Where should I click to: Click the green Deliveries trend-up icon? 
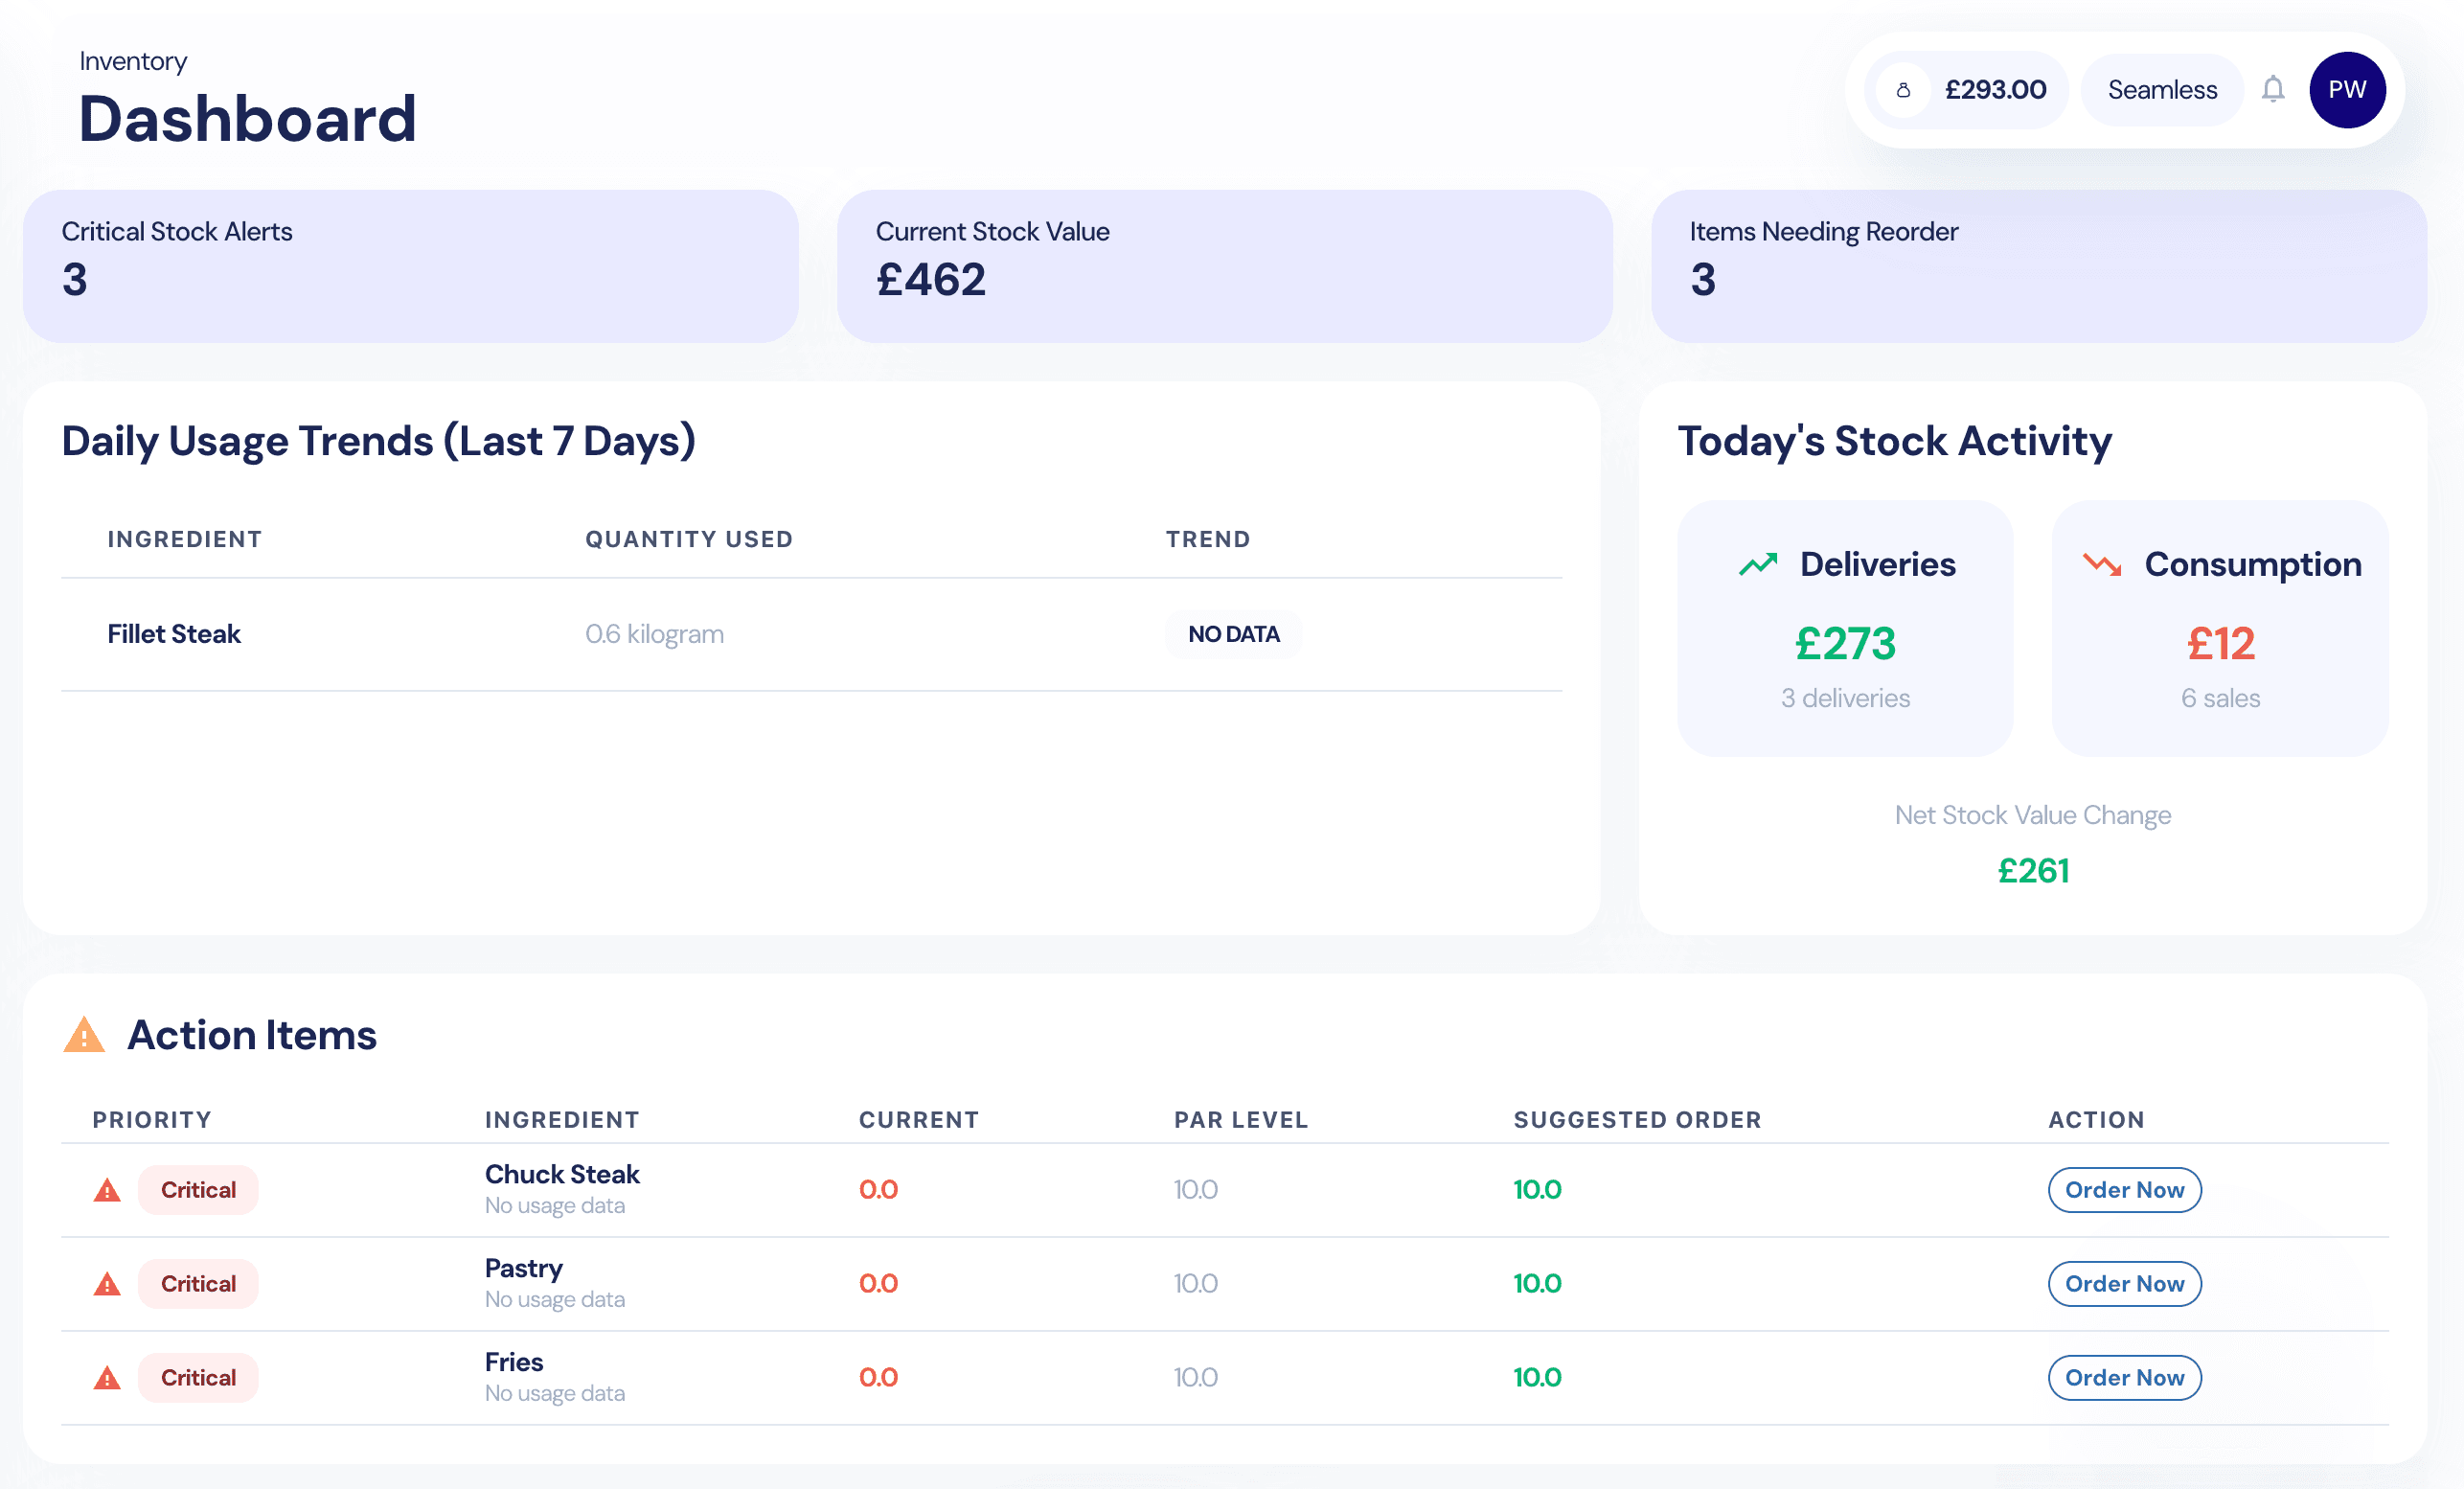[x=1757, y=565]
